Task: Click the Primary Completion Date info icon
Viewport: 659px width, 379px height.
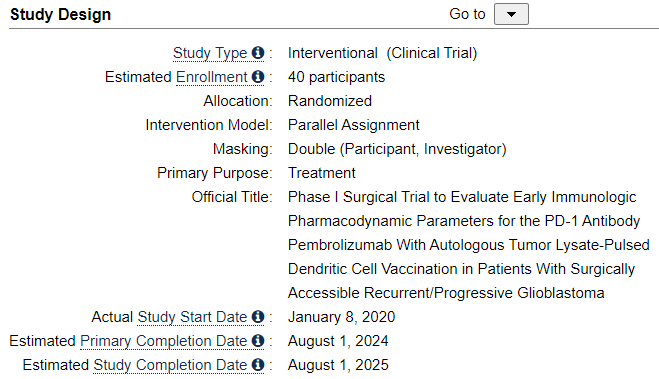Action: (x=258, y=341)
